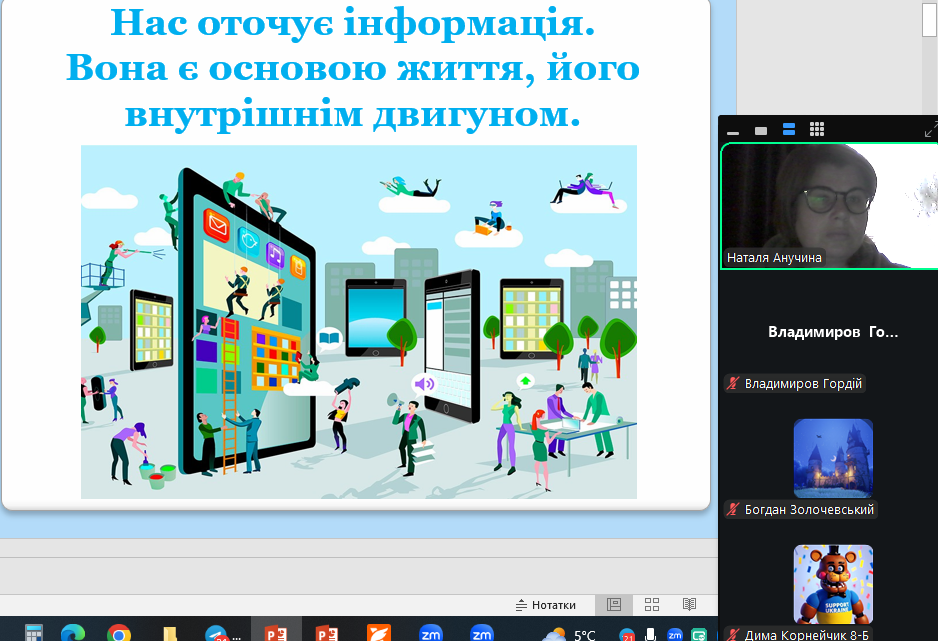Click Дима Корнейчик's bear avatar tile
The image size is (938, 641).
tap(833, 584)
